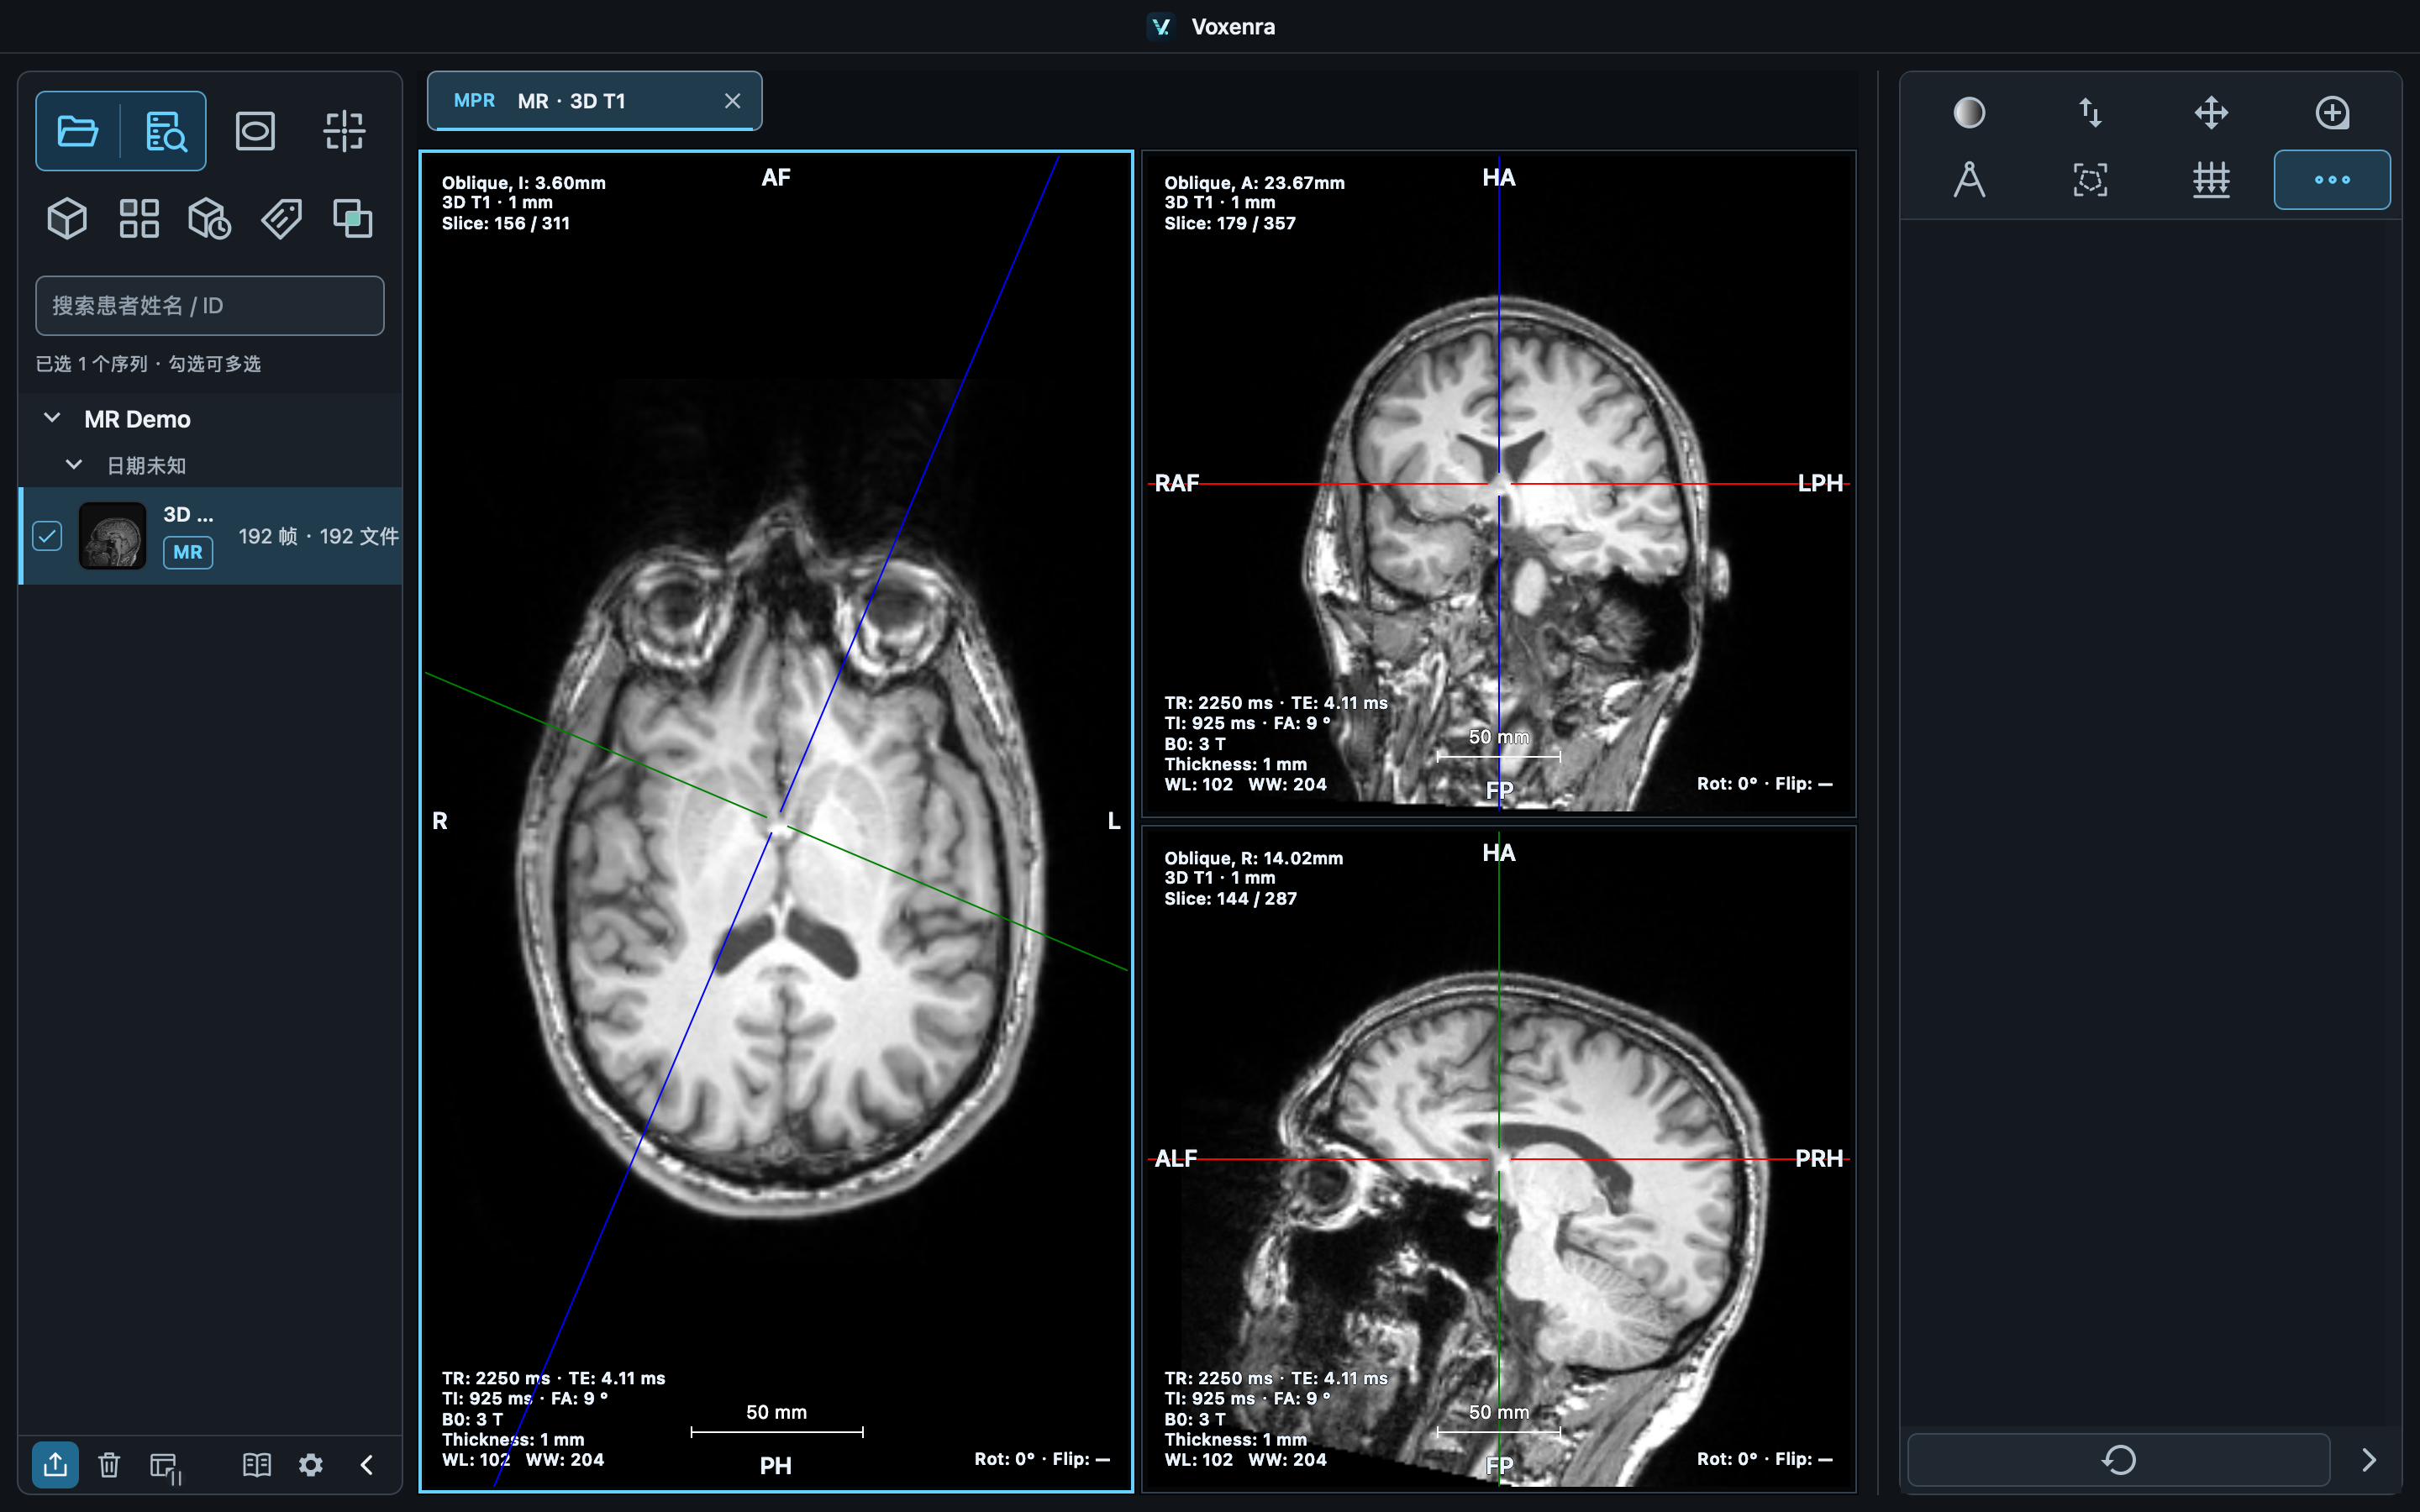Open the settings gear icon

tap(311, 1465)
